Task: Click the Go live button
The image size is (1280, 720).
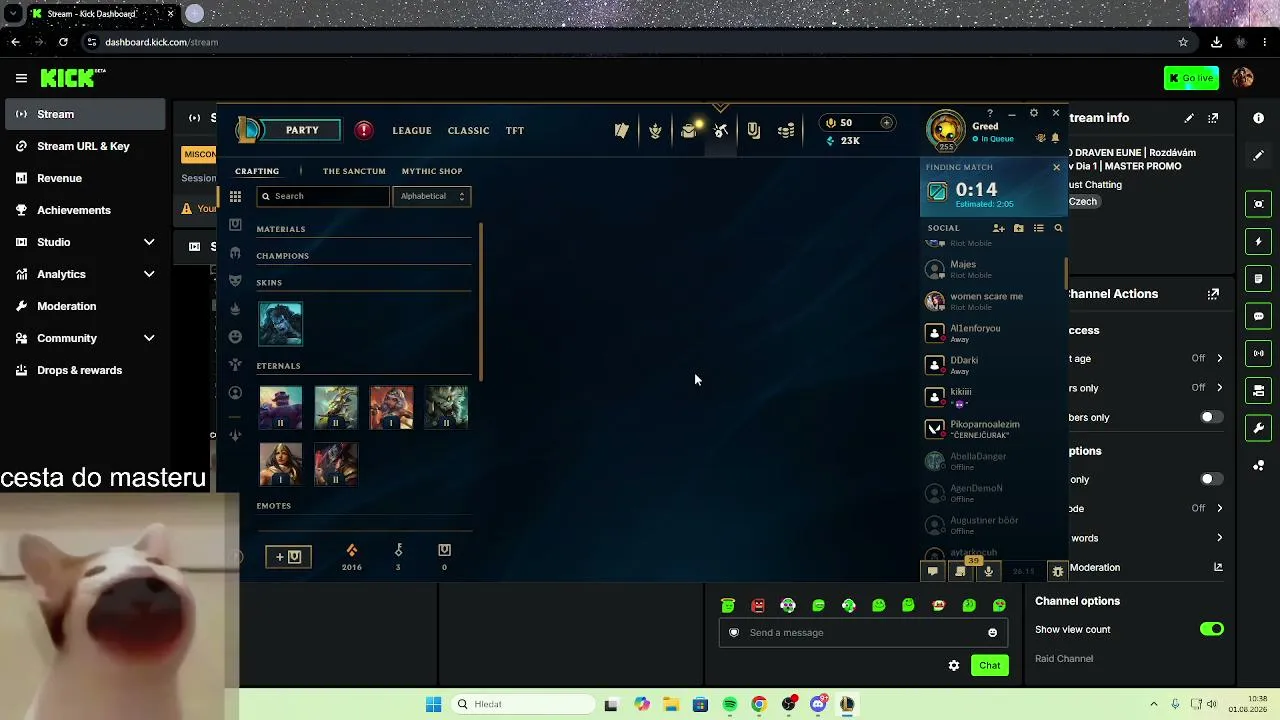Action: [1191, 78]
